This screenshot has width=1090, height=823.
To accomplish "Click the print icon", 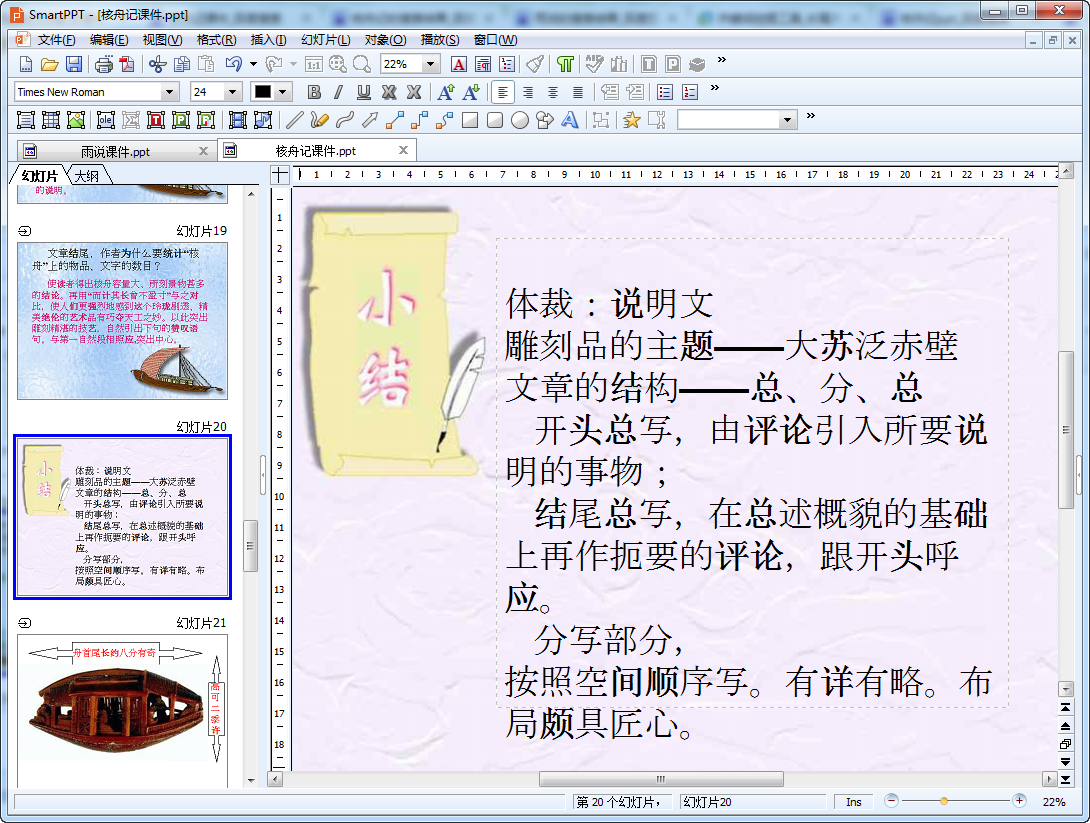I will click(104, 64).
